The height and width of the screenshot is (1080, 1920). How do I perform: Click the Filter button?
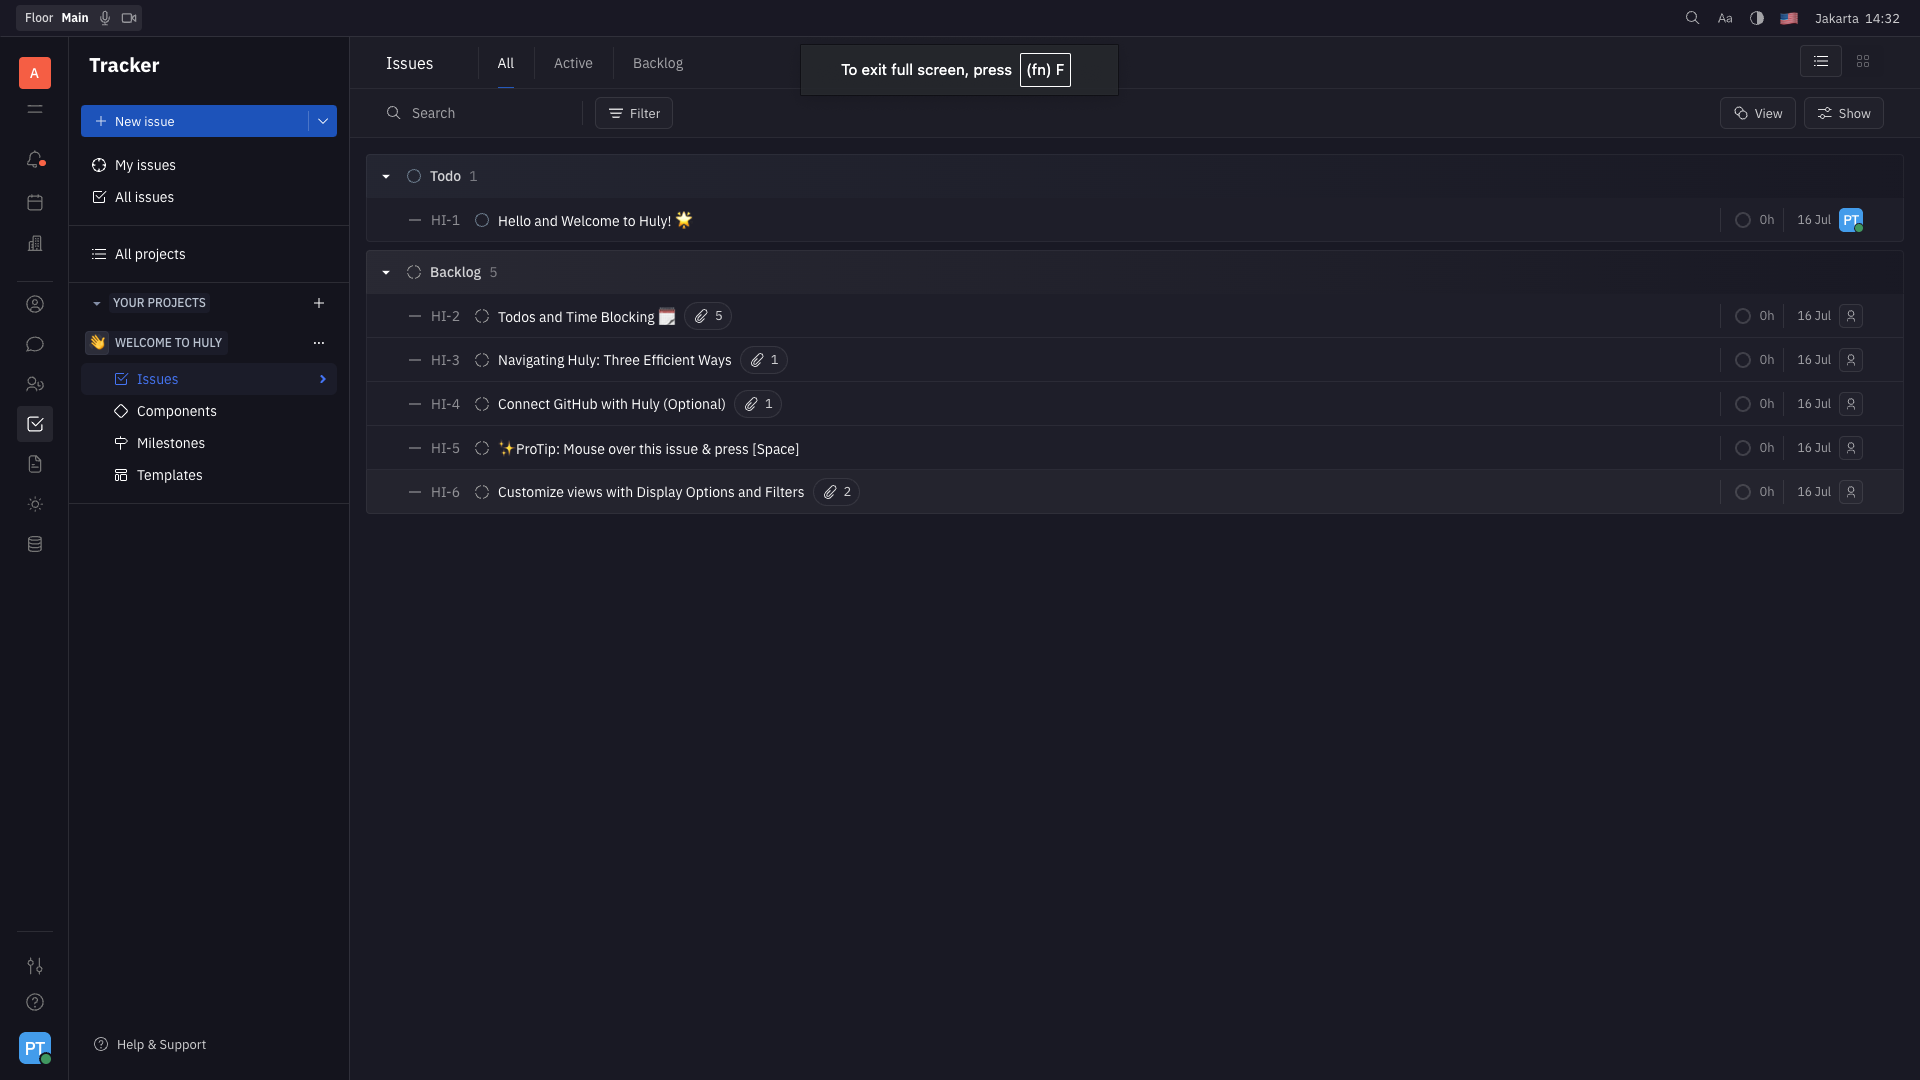point(634,113)
